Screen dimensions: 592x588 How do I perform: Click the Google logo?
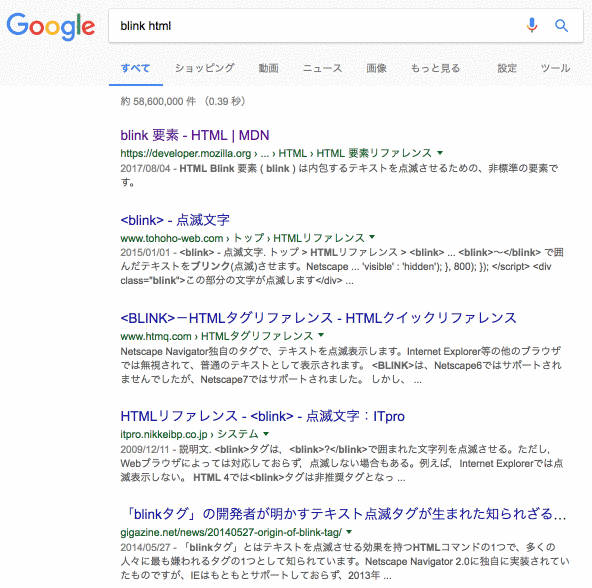click(x=51, y=26)
